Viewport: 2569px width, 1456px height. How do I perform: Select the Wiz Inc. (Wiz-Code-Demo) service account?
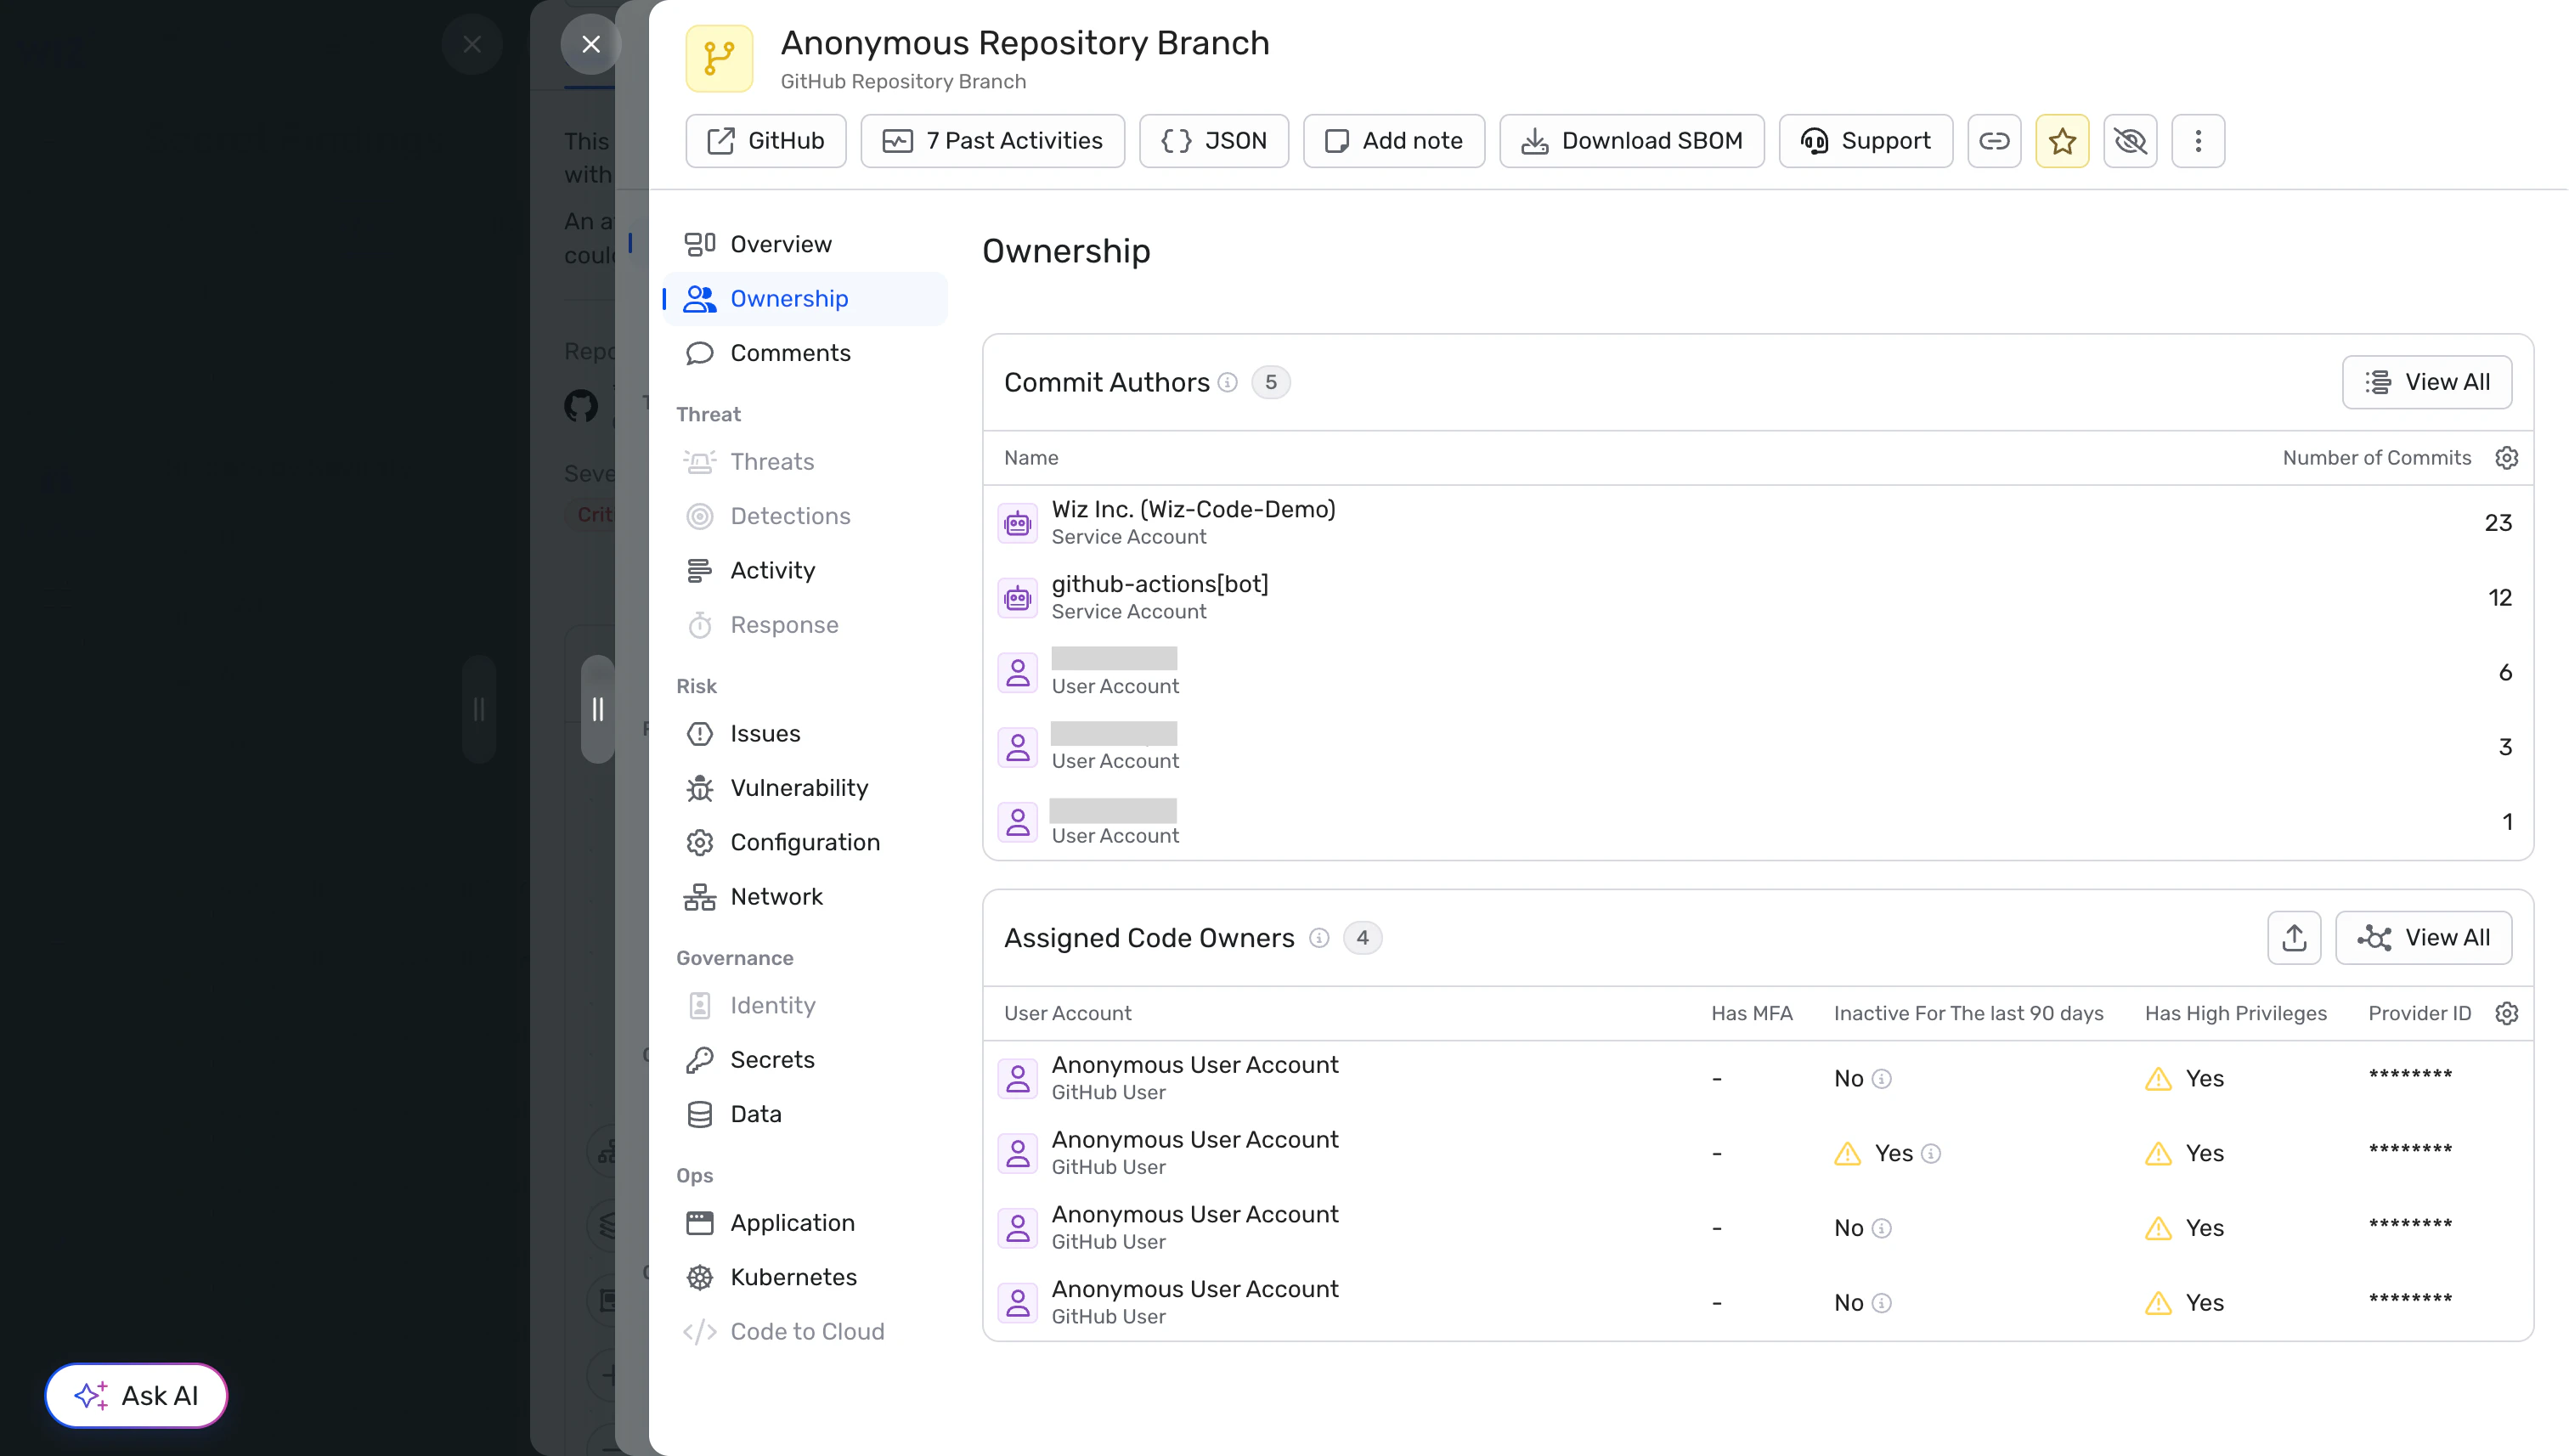(1757, 523)
